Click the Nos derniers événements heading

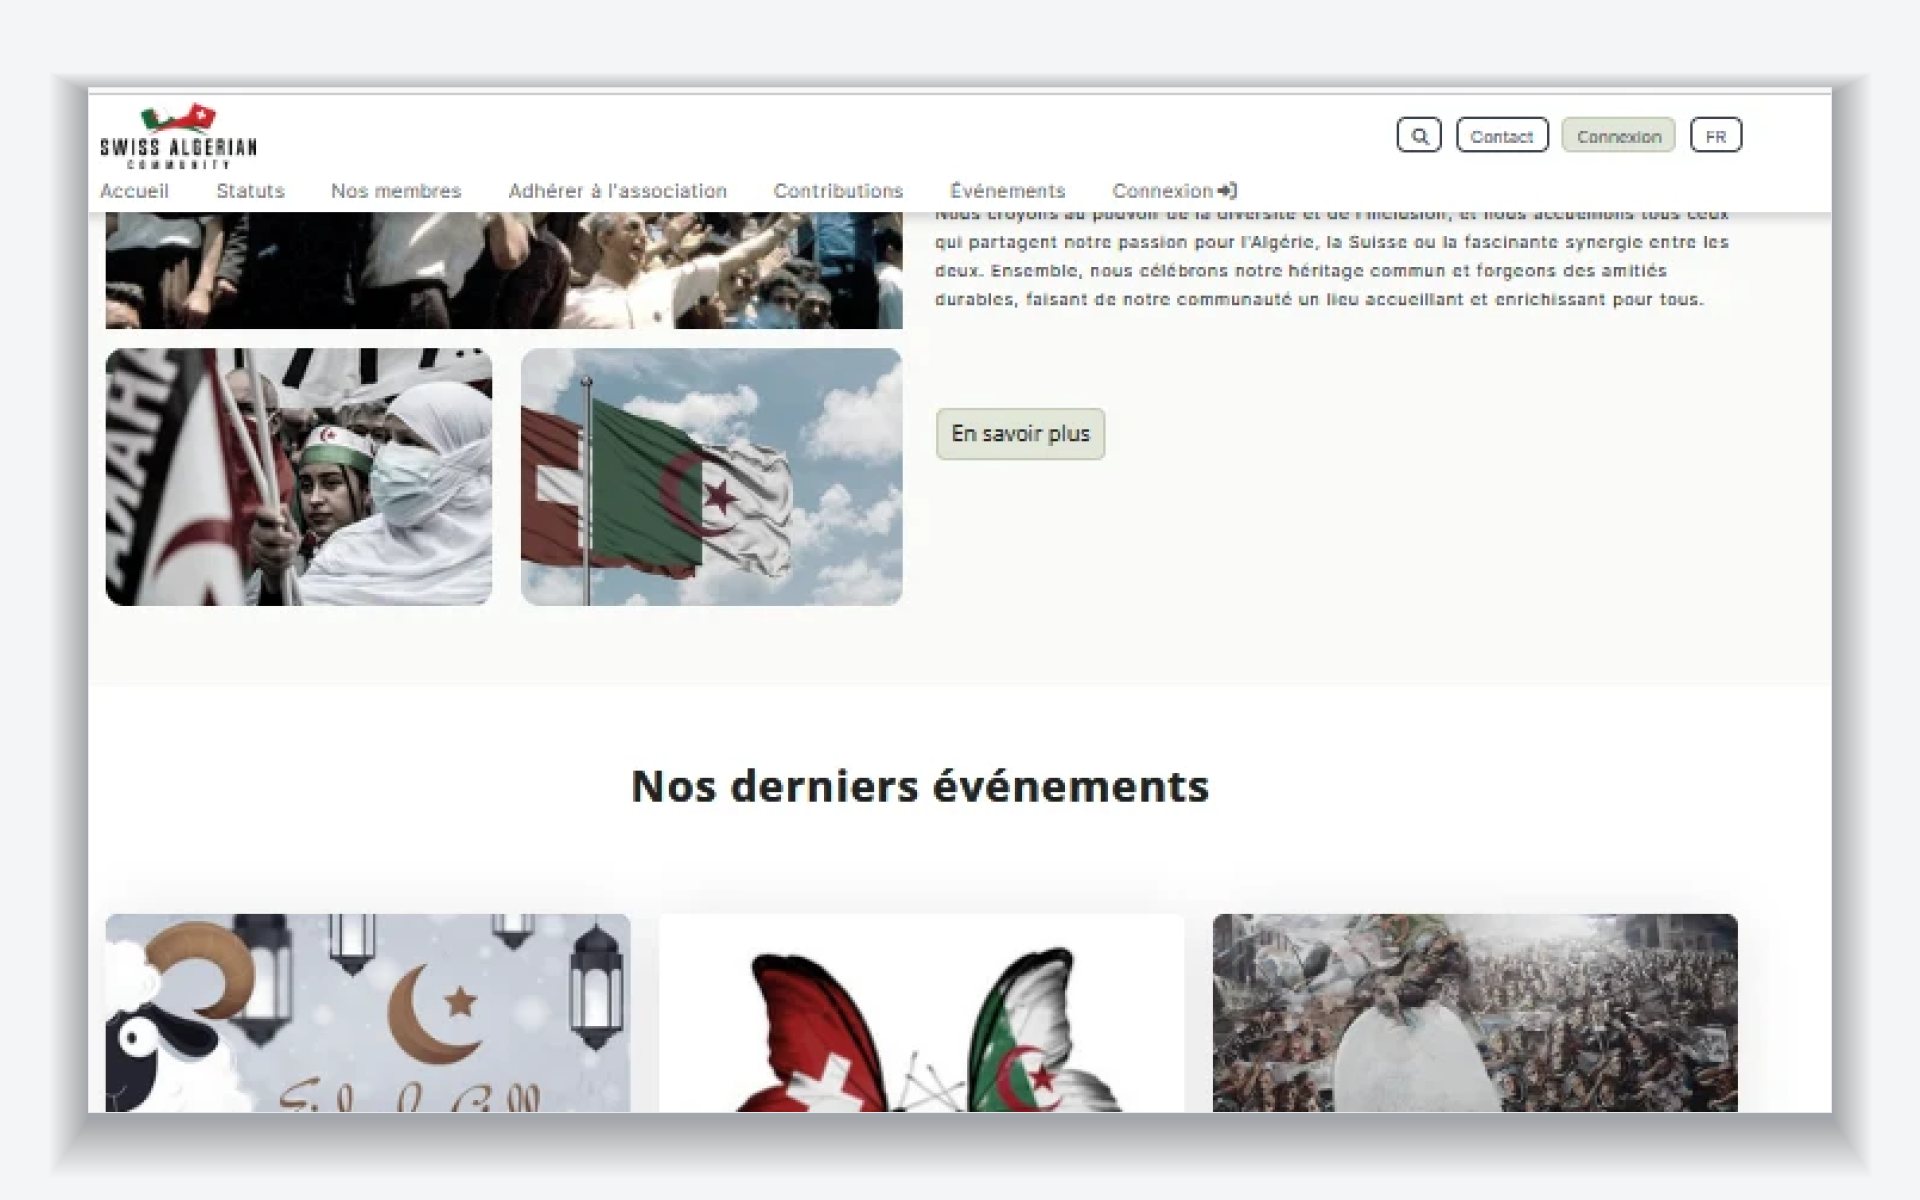tap(920, 786)
